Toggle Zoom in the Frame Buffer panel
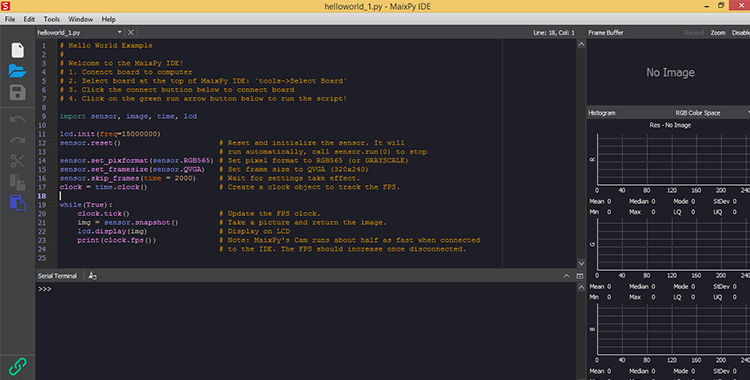This screenshot has width=750, height=380. (717, 33)
